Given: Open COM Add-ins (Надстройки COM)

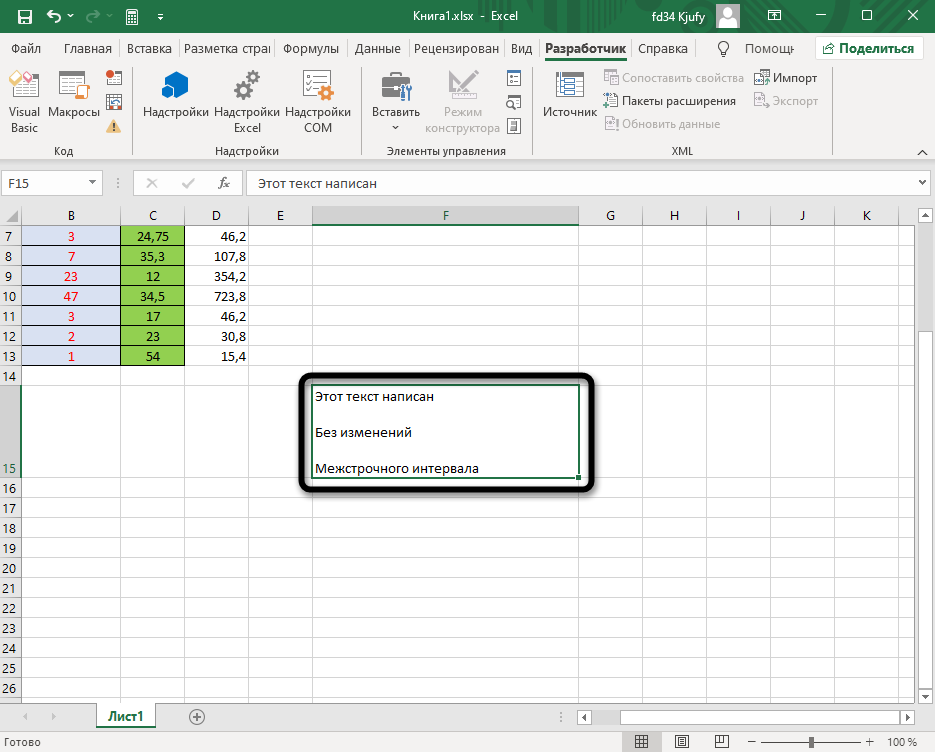Looking at the screenshot, I should pyautogui.click(x=318, y=101).
